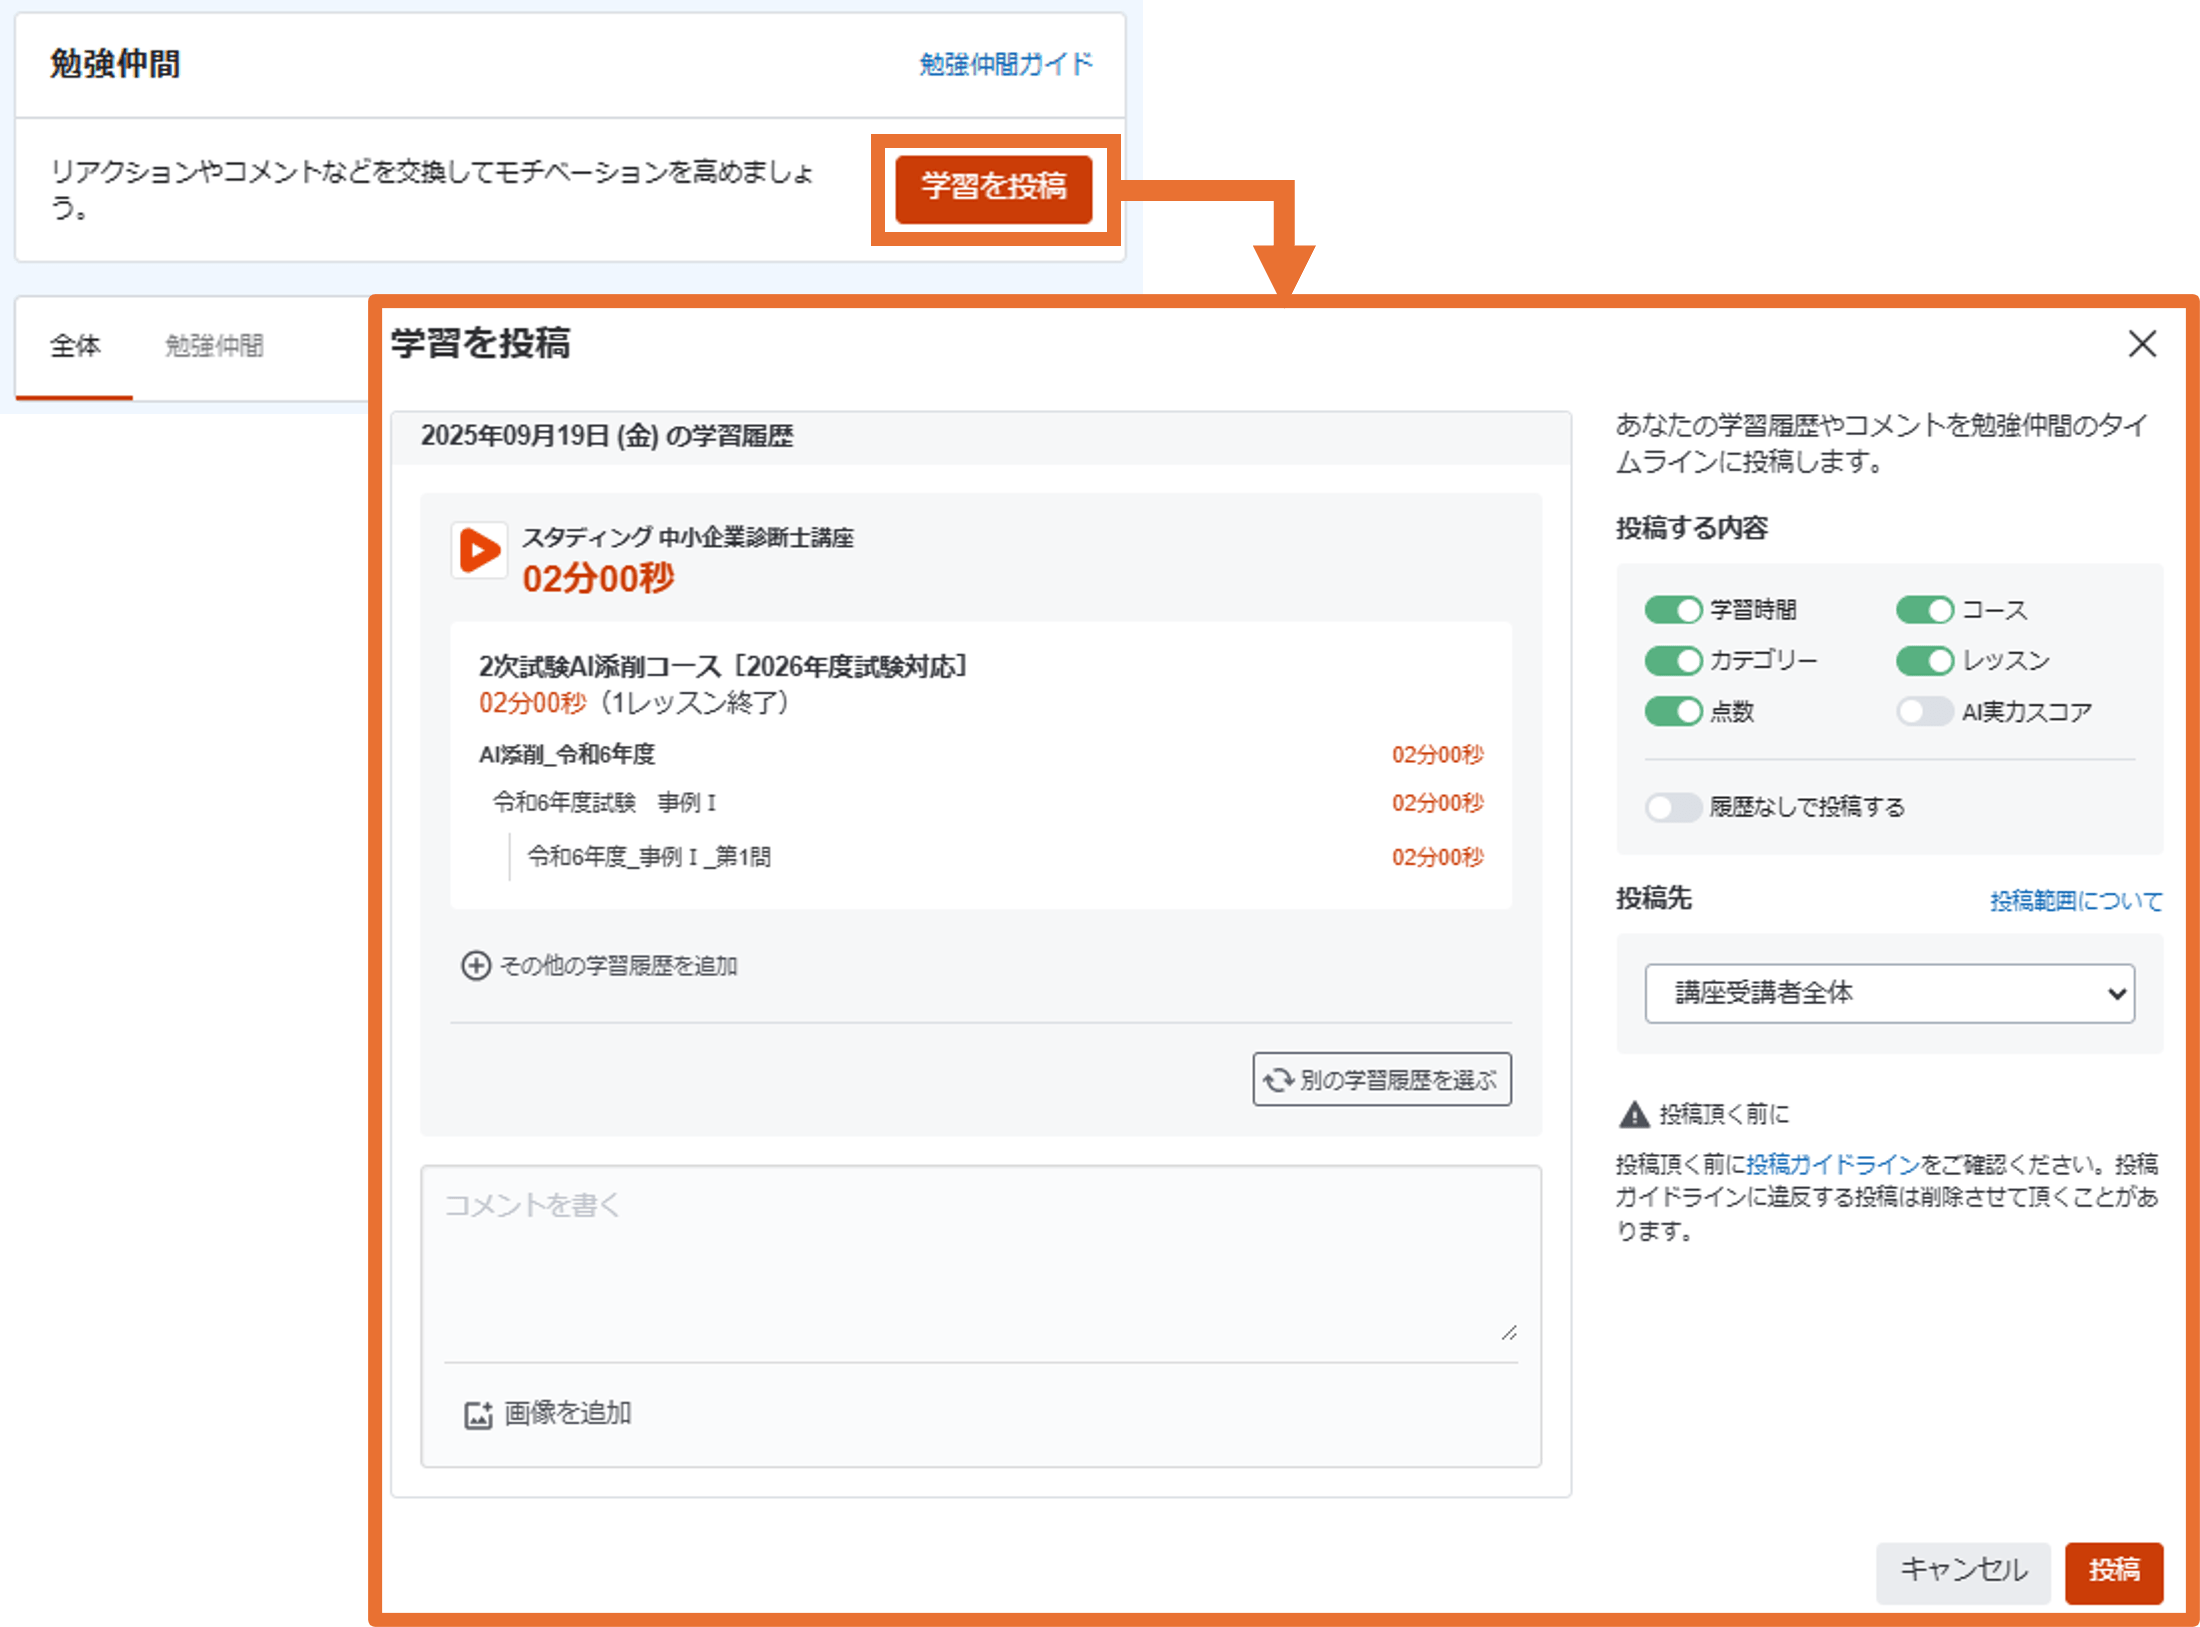Open the 勉強仲間ガイド link

(x=1005, y=65)
